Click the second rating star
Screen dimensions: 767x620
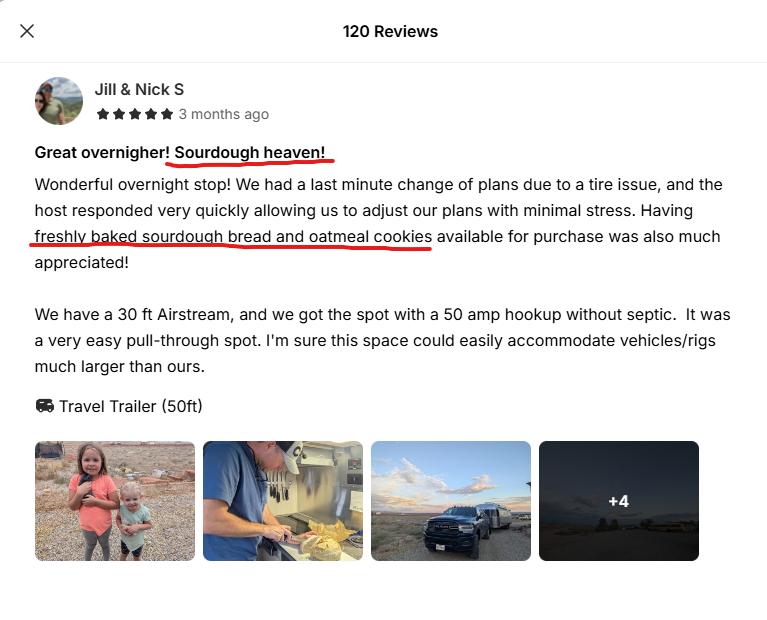[119, 114]
